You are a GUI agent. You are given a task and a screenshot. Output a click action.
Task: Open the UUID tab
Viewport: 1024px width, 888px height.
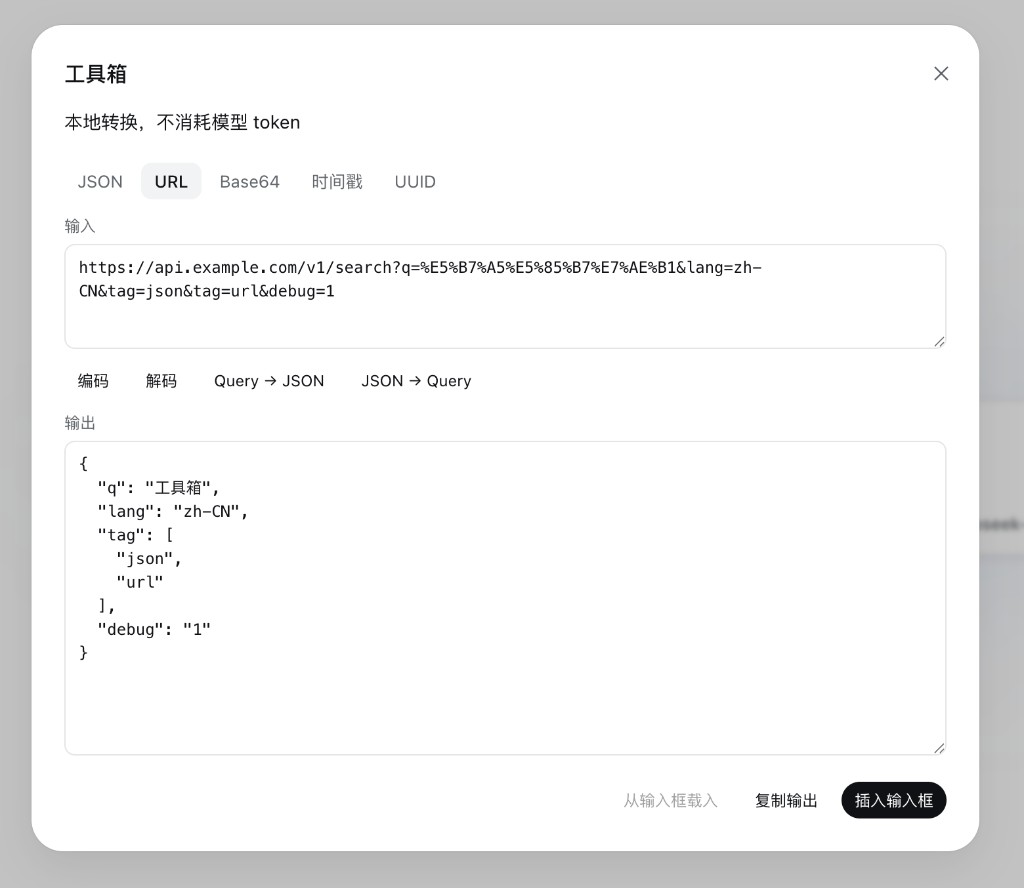415,182
